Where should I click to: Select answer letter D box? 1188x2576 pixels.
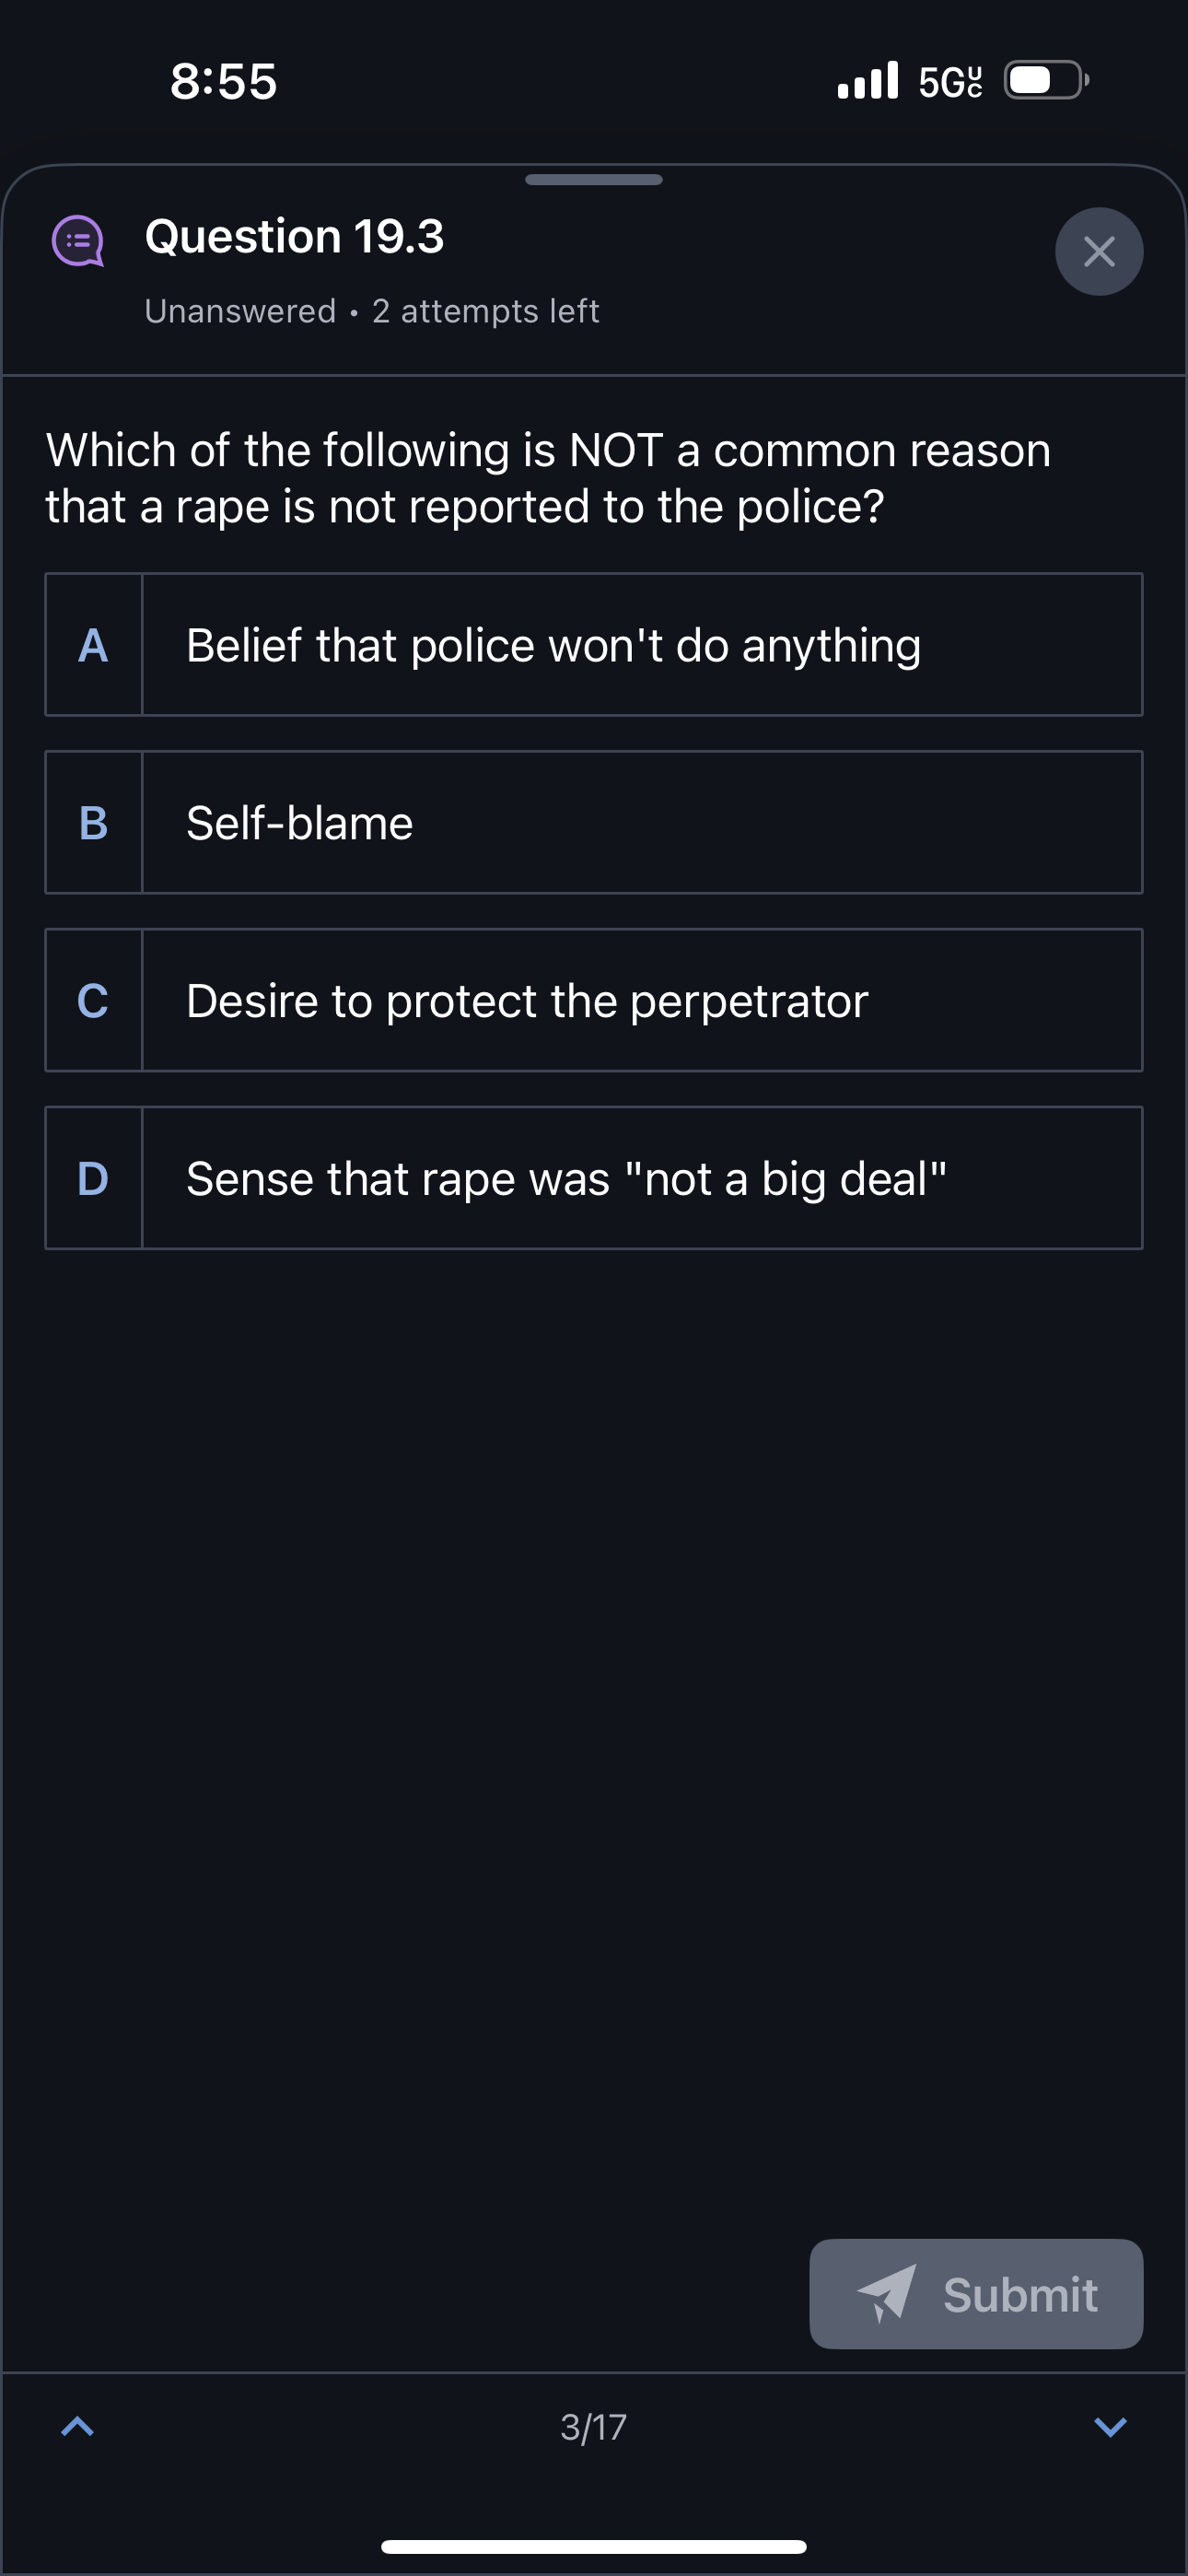94,1178
